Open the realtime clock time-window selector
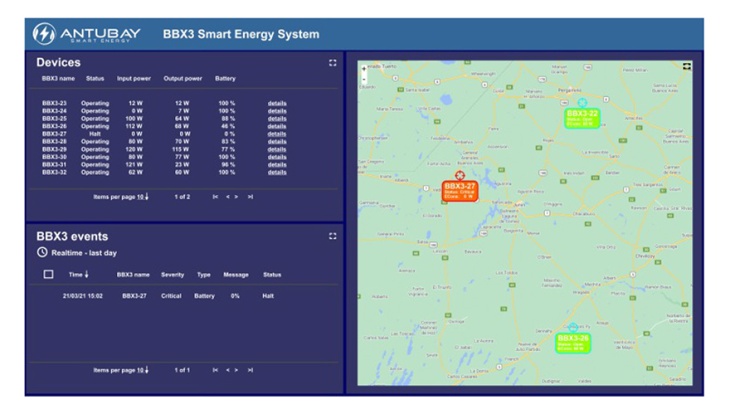This screenshot has height=419, width=730. click(42, 252)
